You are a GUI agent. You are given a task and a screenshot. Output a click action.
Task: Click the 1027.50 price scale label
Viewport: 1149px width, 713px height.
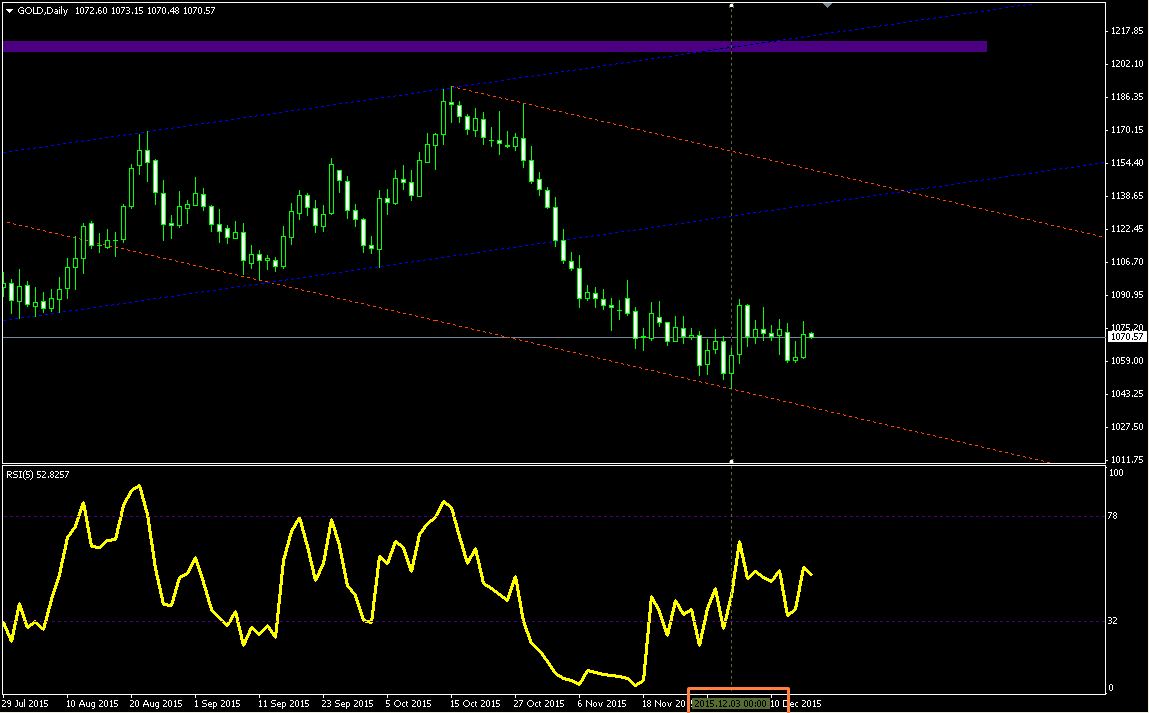point(1127,426)
